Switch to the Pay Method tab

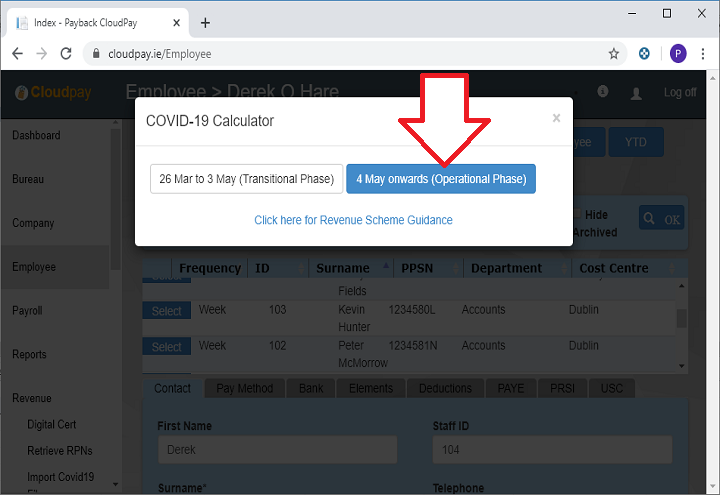click(245, 388)
